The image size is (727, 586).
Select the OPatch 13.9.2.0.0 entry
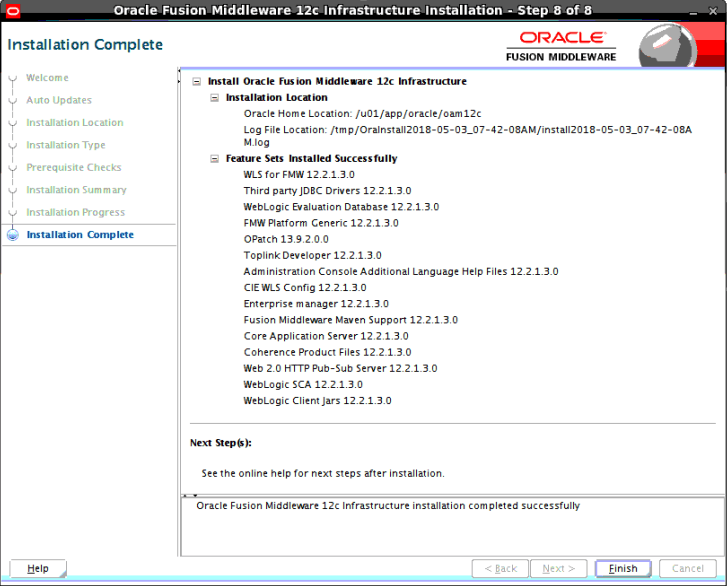point(286,239)
